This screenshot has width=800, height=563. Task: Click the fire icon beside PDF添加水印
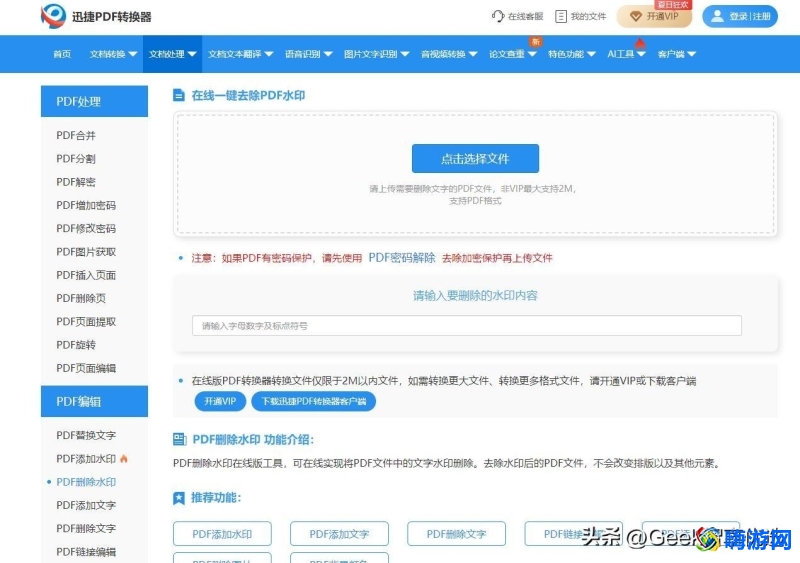123,458
